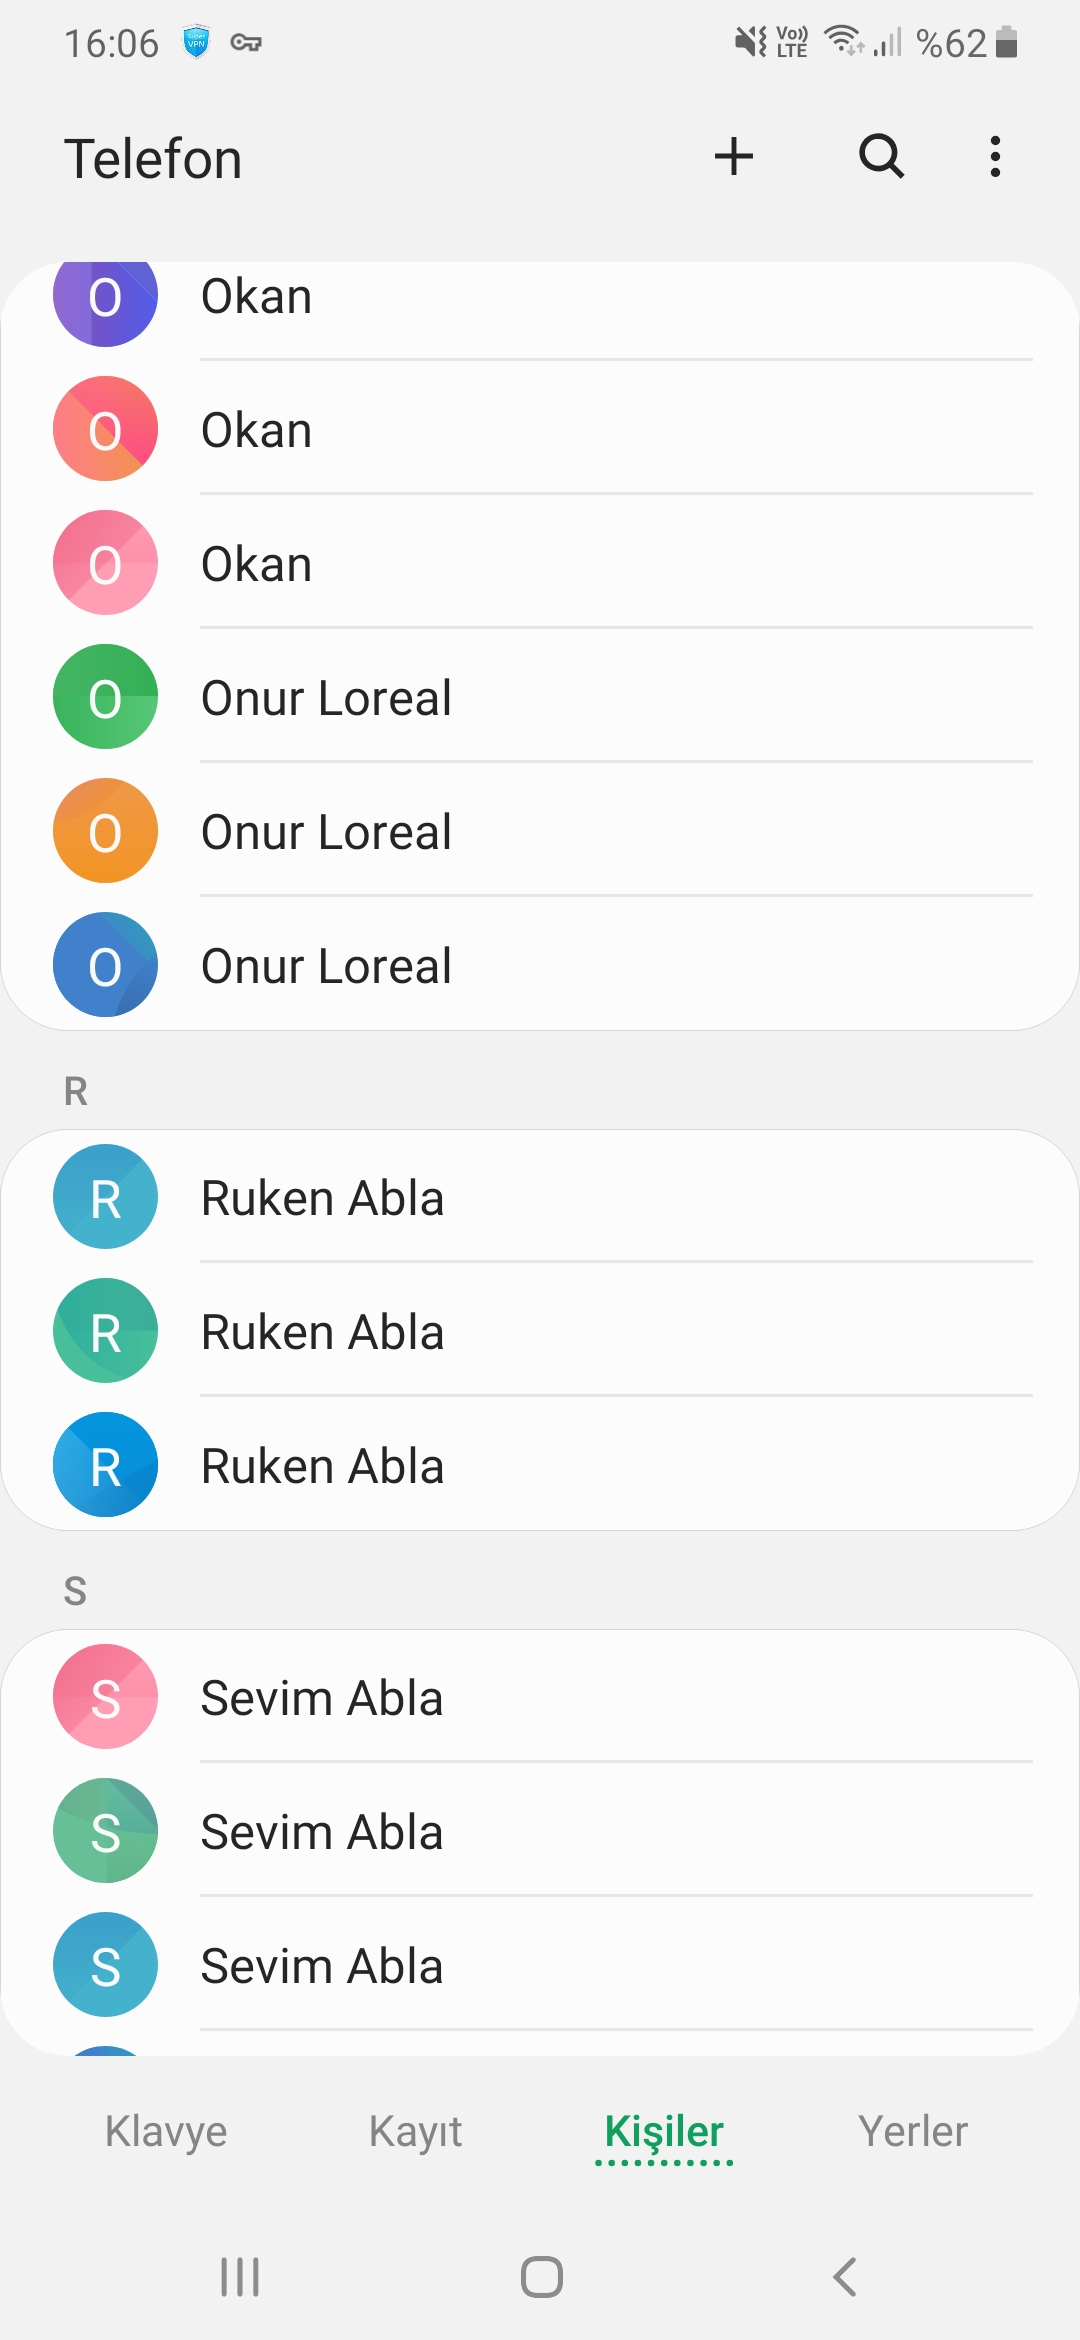Switch to the Kayıt tab
The width and height of the screenshot is (1080, 2340).
415,2131
